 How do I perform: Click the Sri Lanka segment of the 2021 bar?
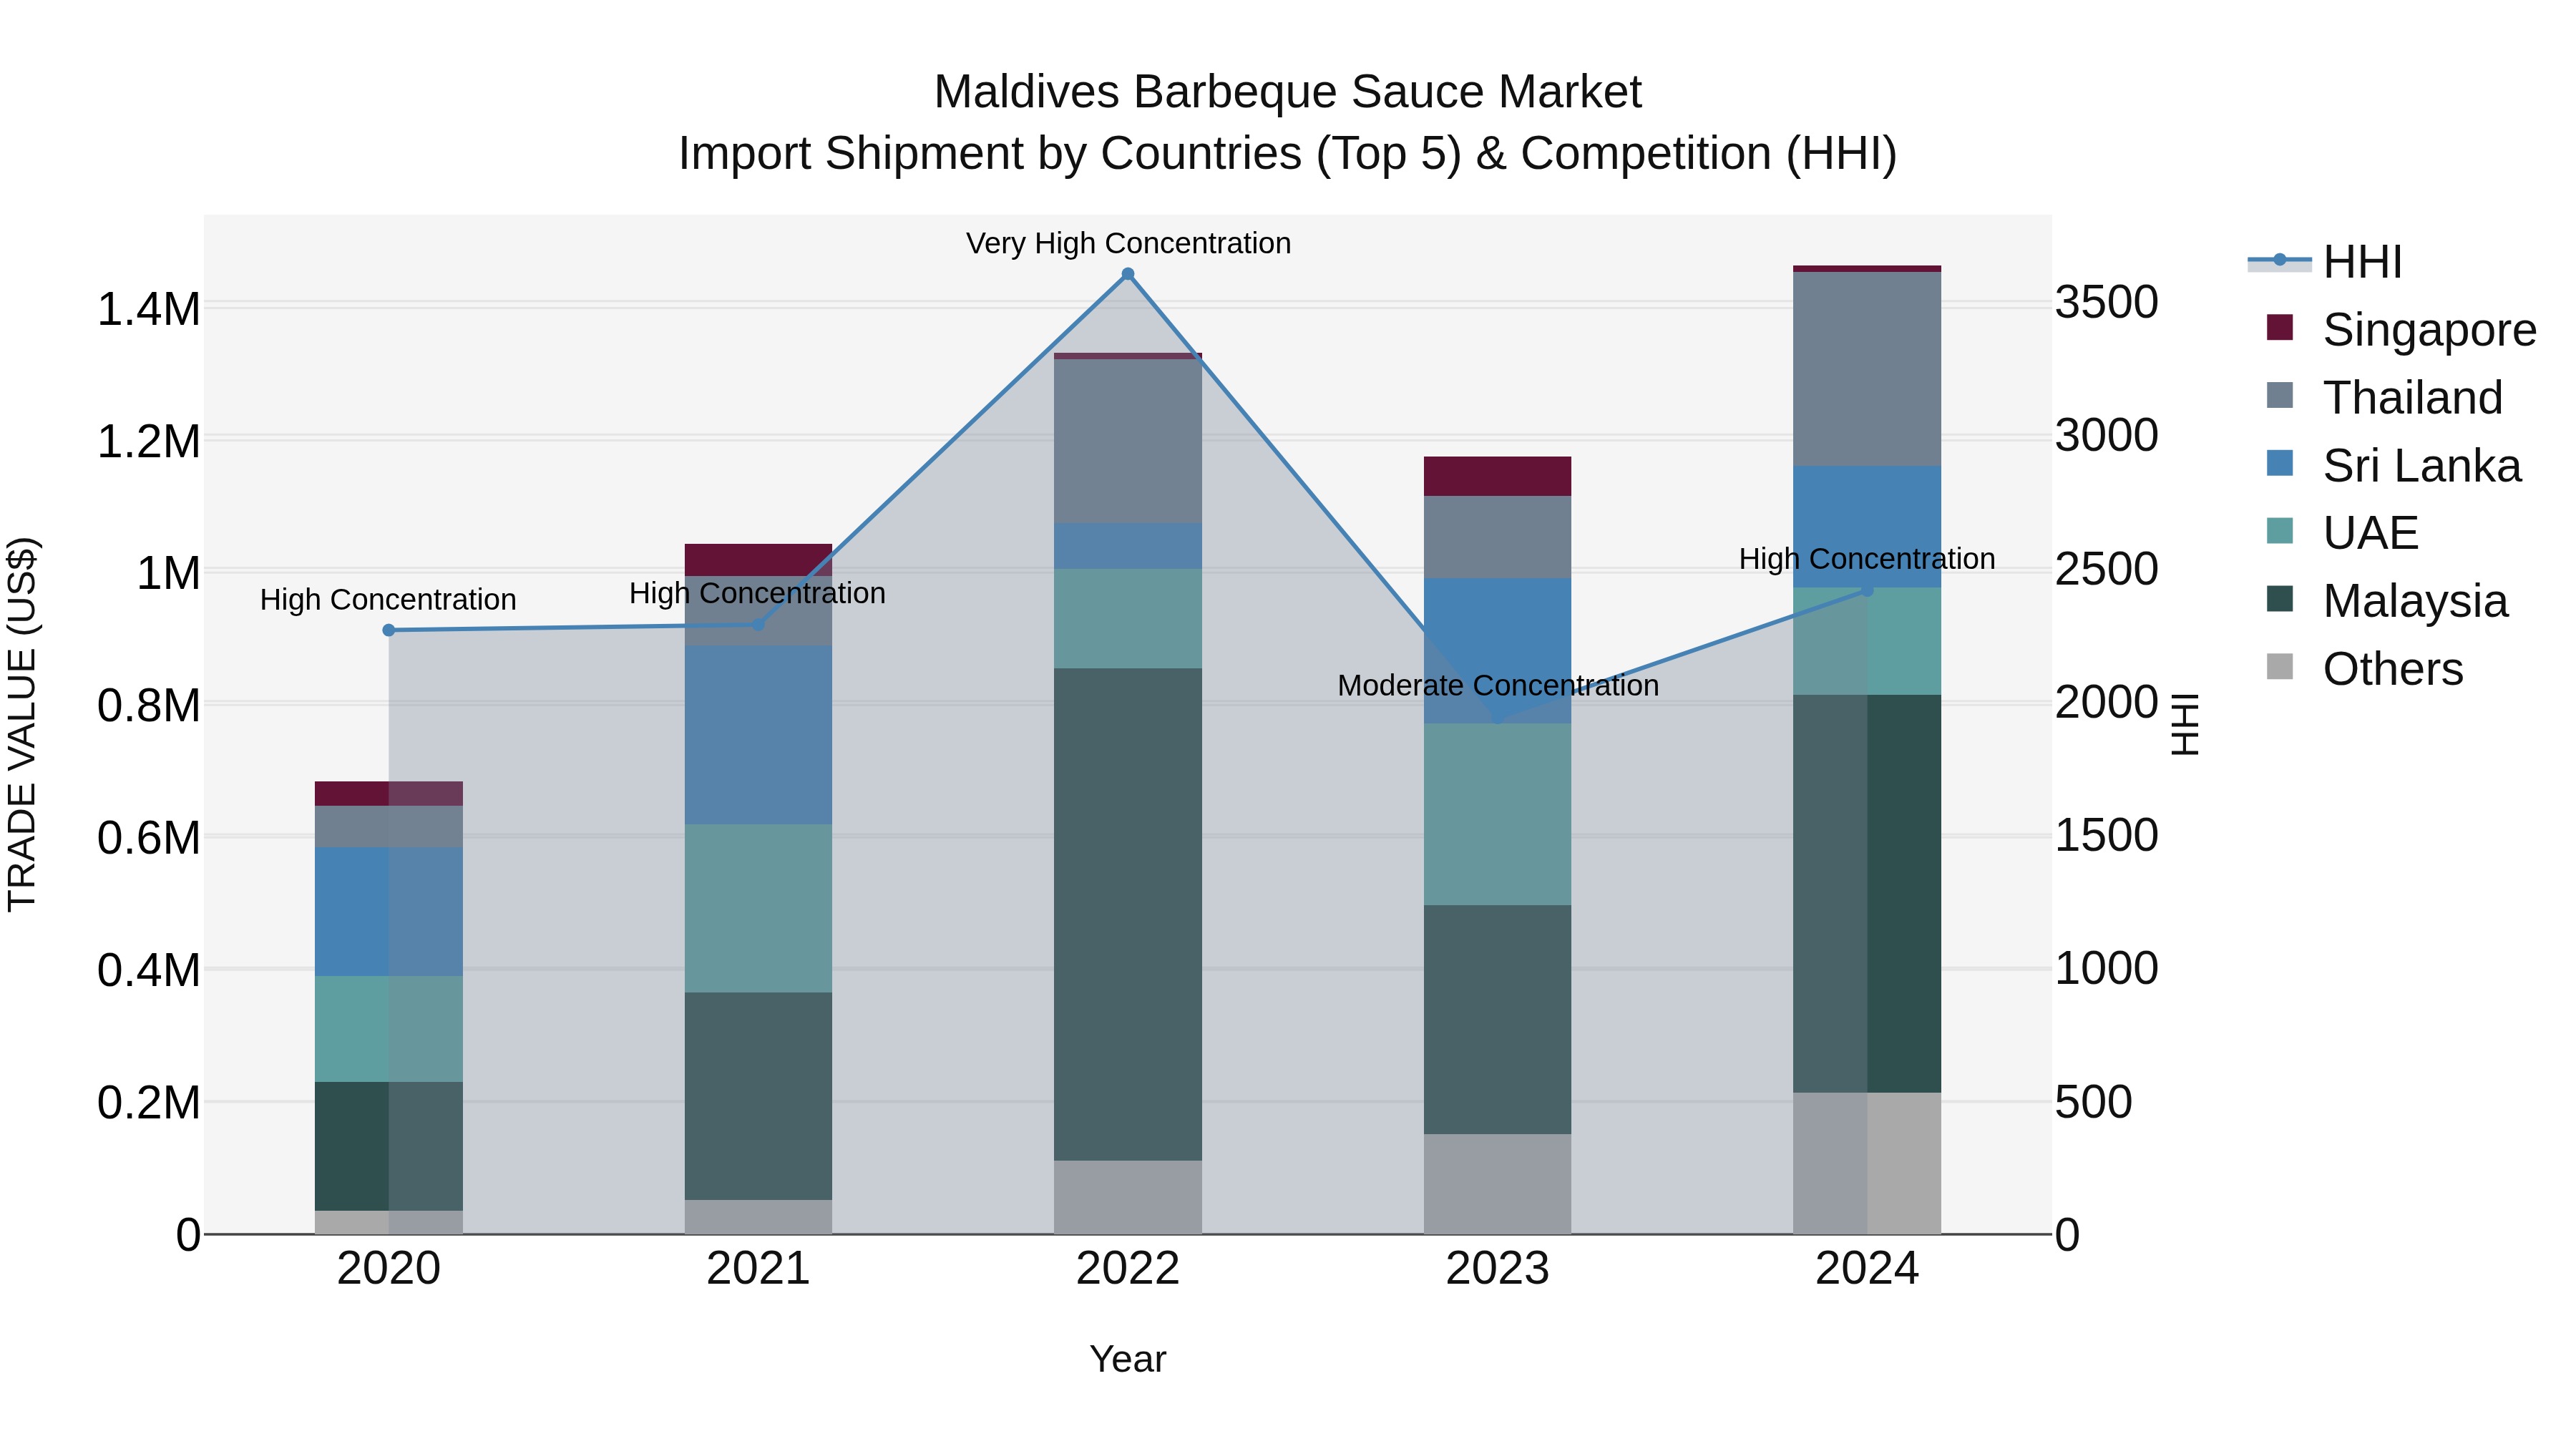coord(758,735)
